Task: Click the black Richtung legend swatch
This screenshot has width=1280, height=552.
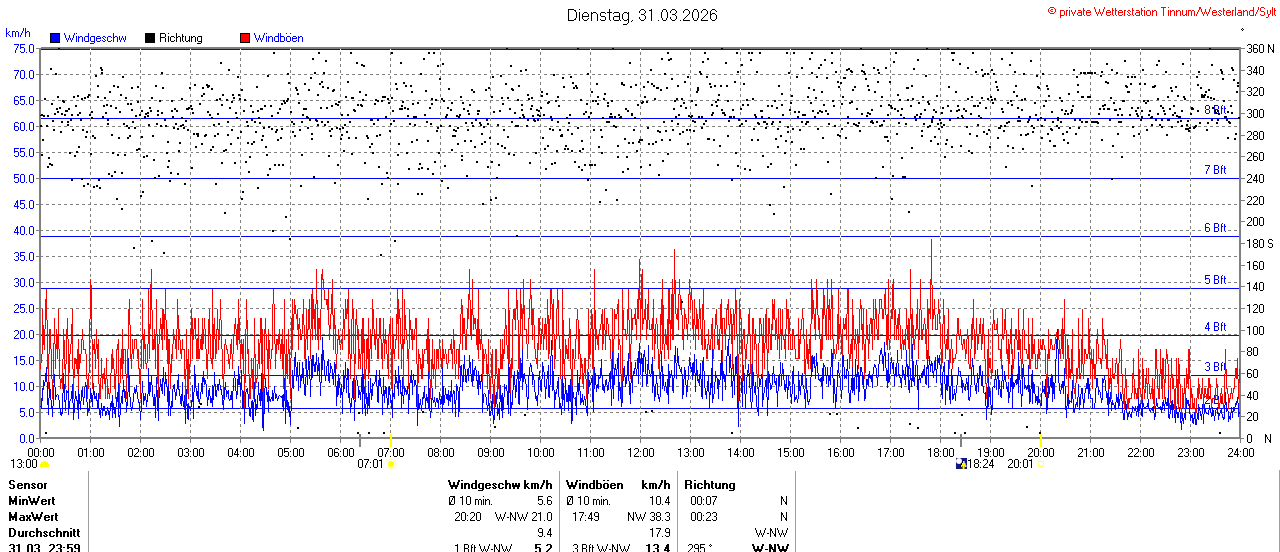Action: coord(150,38)
